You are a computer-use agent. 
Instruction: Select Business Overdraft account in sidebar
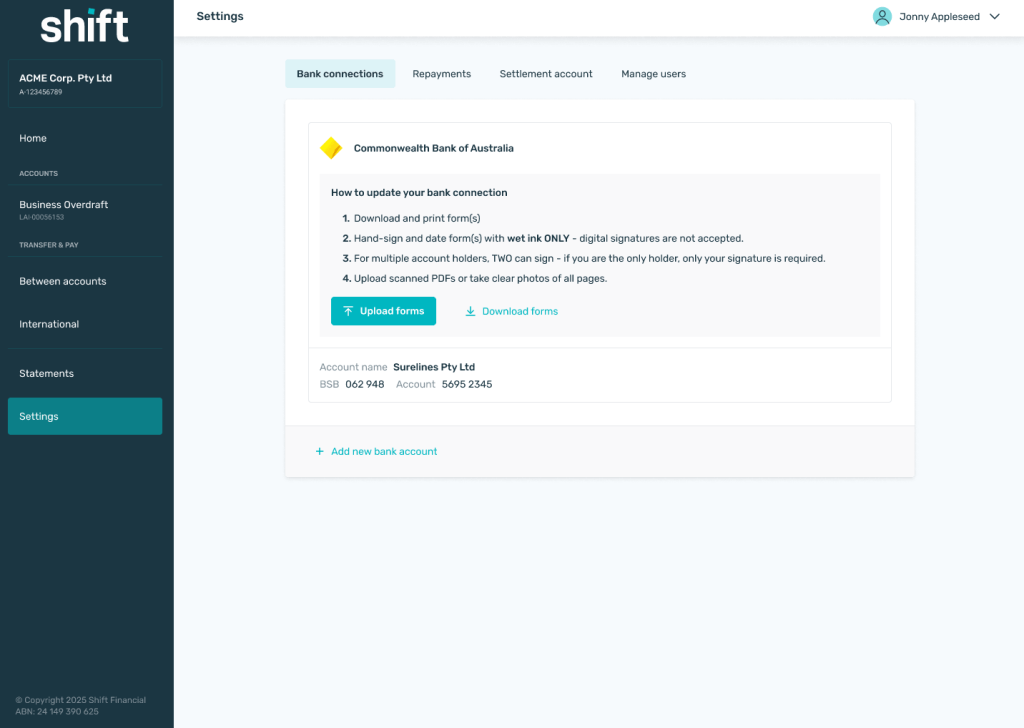(x=85, y=210)
